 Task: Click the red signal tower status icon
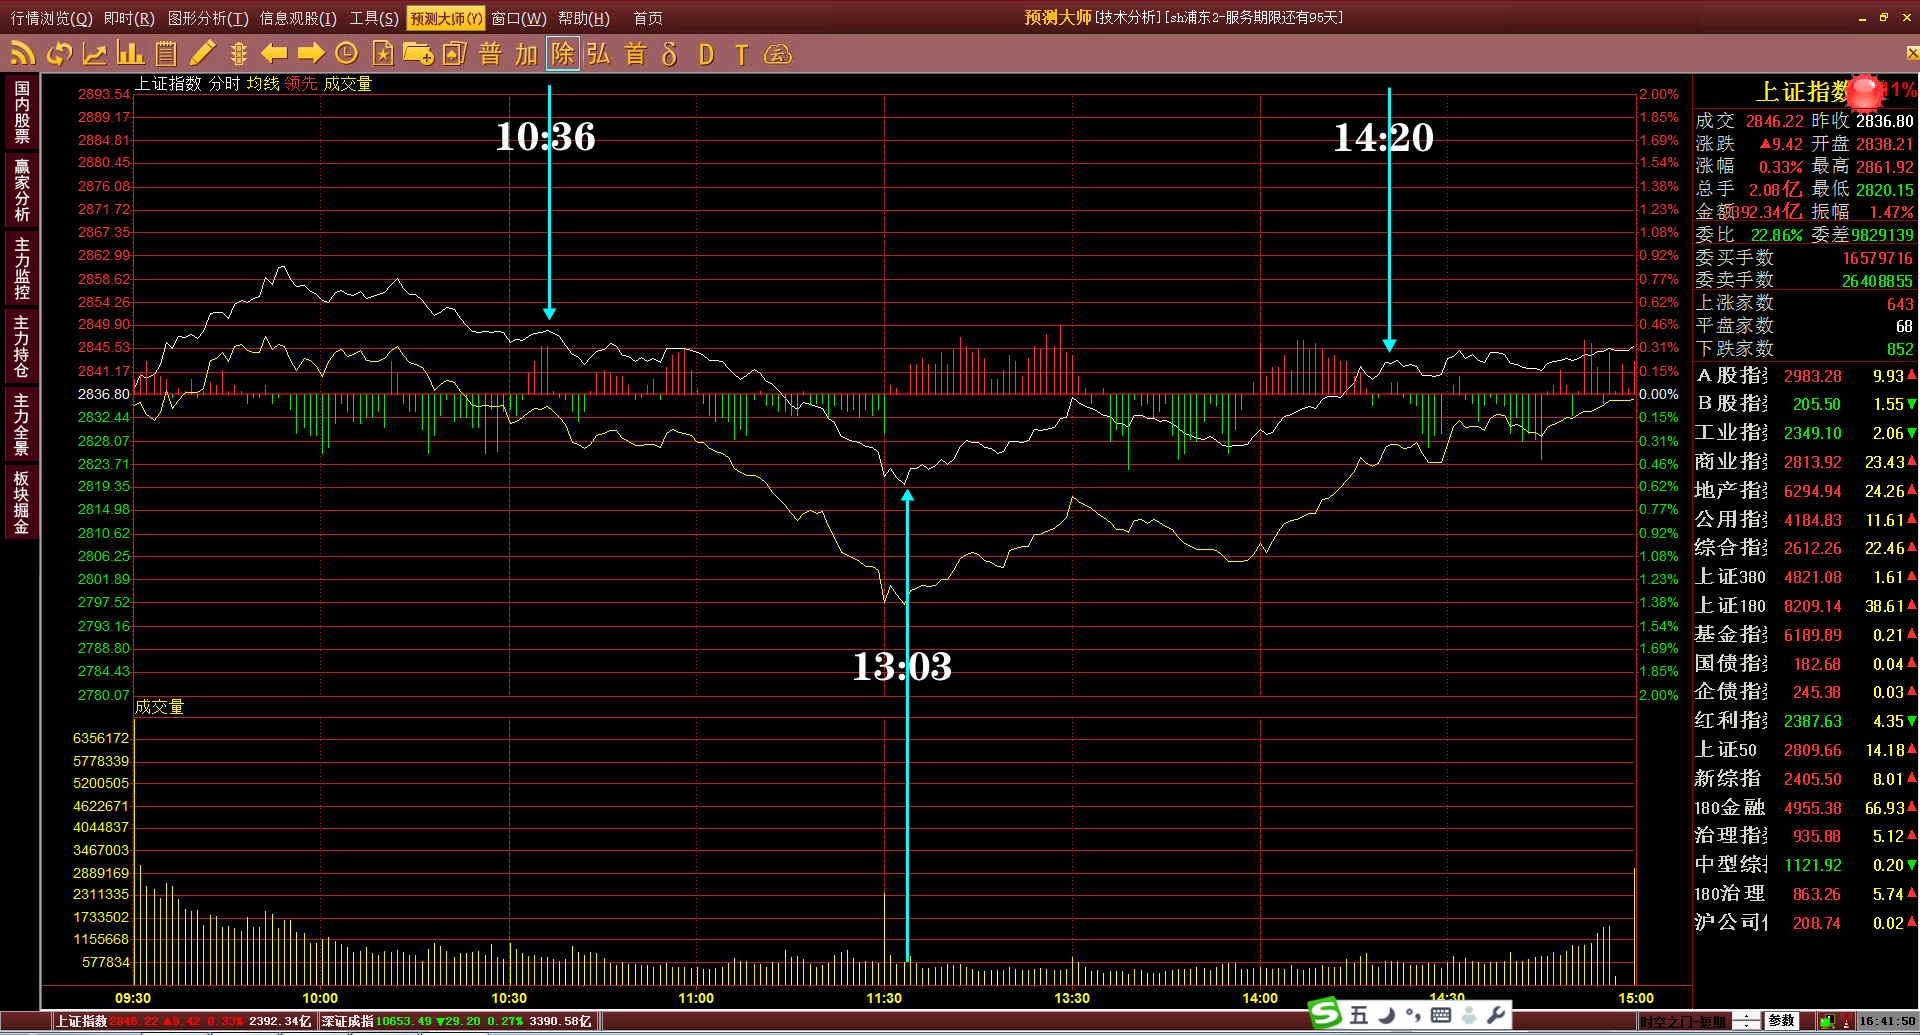1846,1022
